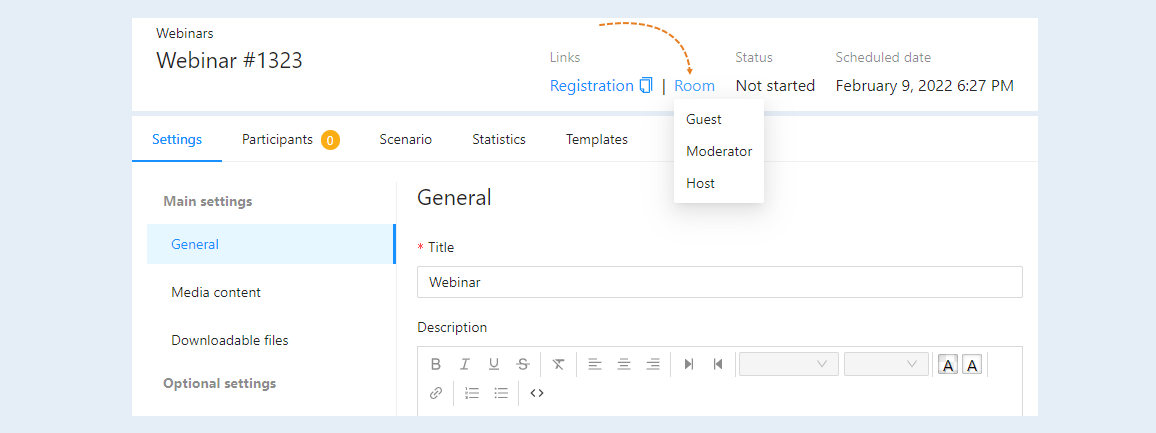Insert numbered list in Description

click(472, 393)
